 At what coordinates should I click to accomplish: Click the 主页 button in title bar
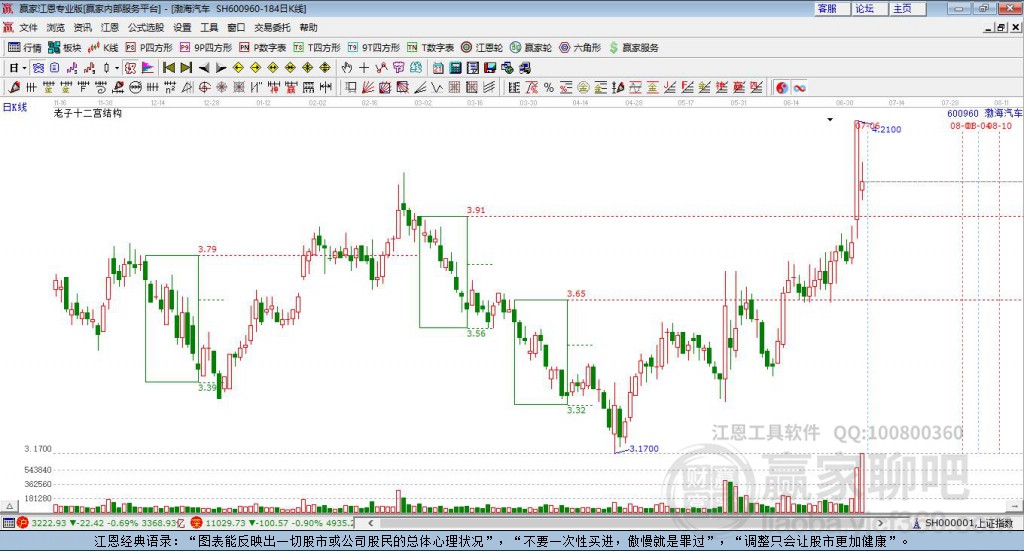click(x=907, y=8)
